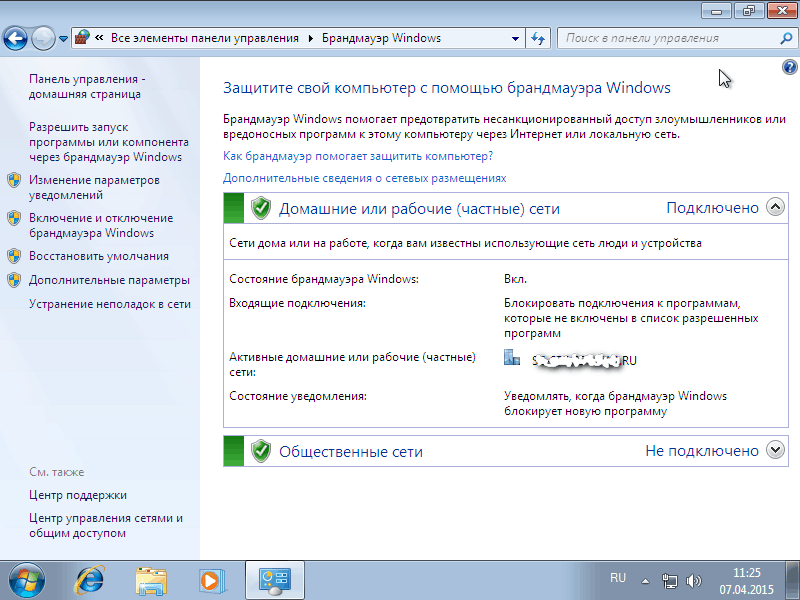Image resolution: width=800 pixels, height=600 pixels.
Task: Click the 'Не подключено' status text
Action: tap(702, 451)
